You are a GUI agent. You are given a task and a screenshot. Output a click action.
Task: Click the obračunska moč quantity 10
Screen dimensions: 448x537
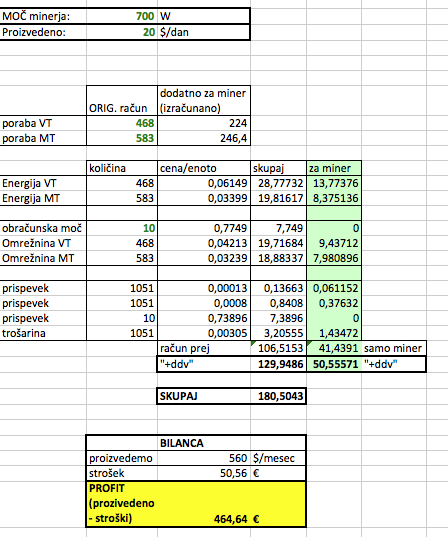(122, 228)
